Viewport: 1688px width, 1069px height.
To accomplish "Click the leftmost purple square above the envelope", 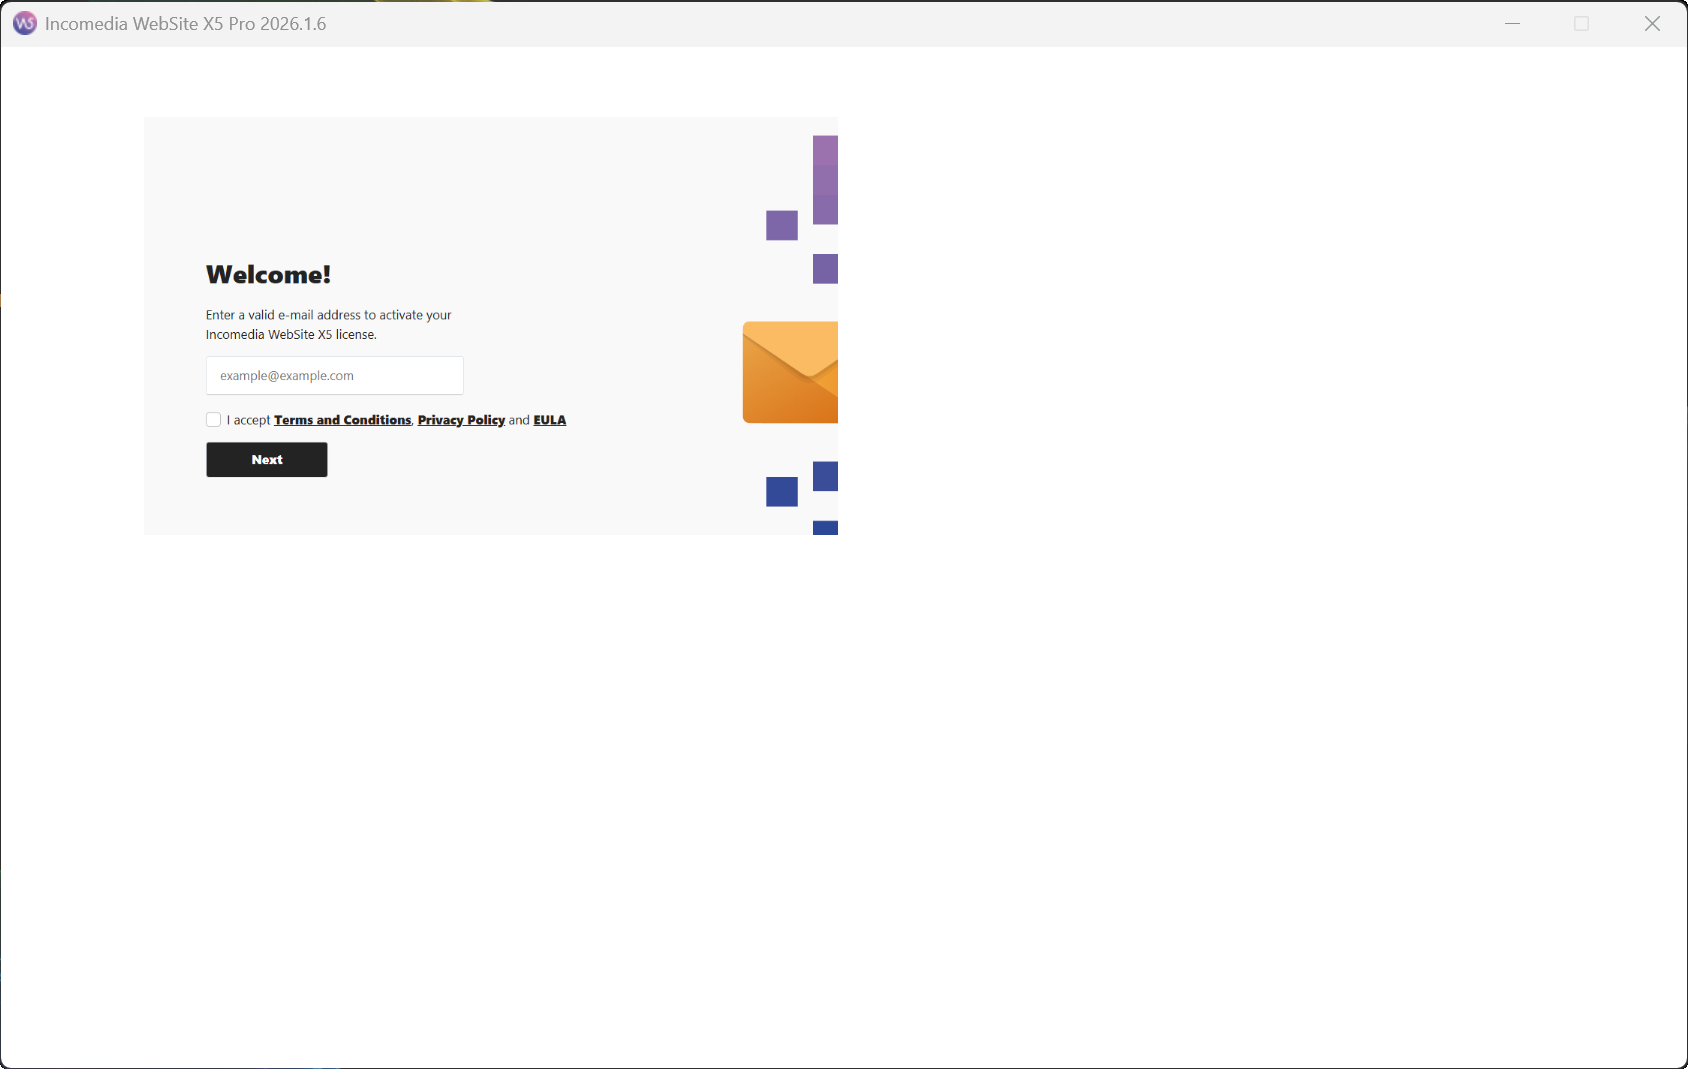I will click(x=781, y=225).
